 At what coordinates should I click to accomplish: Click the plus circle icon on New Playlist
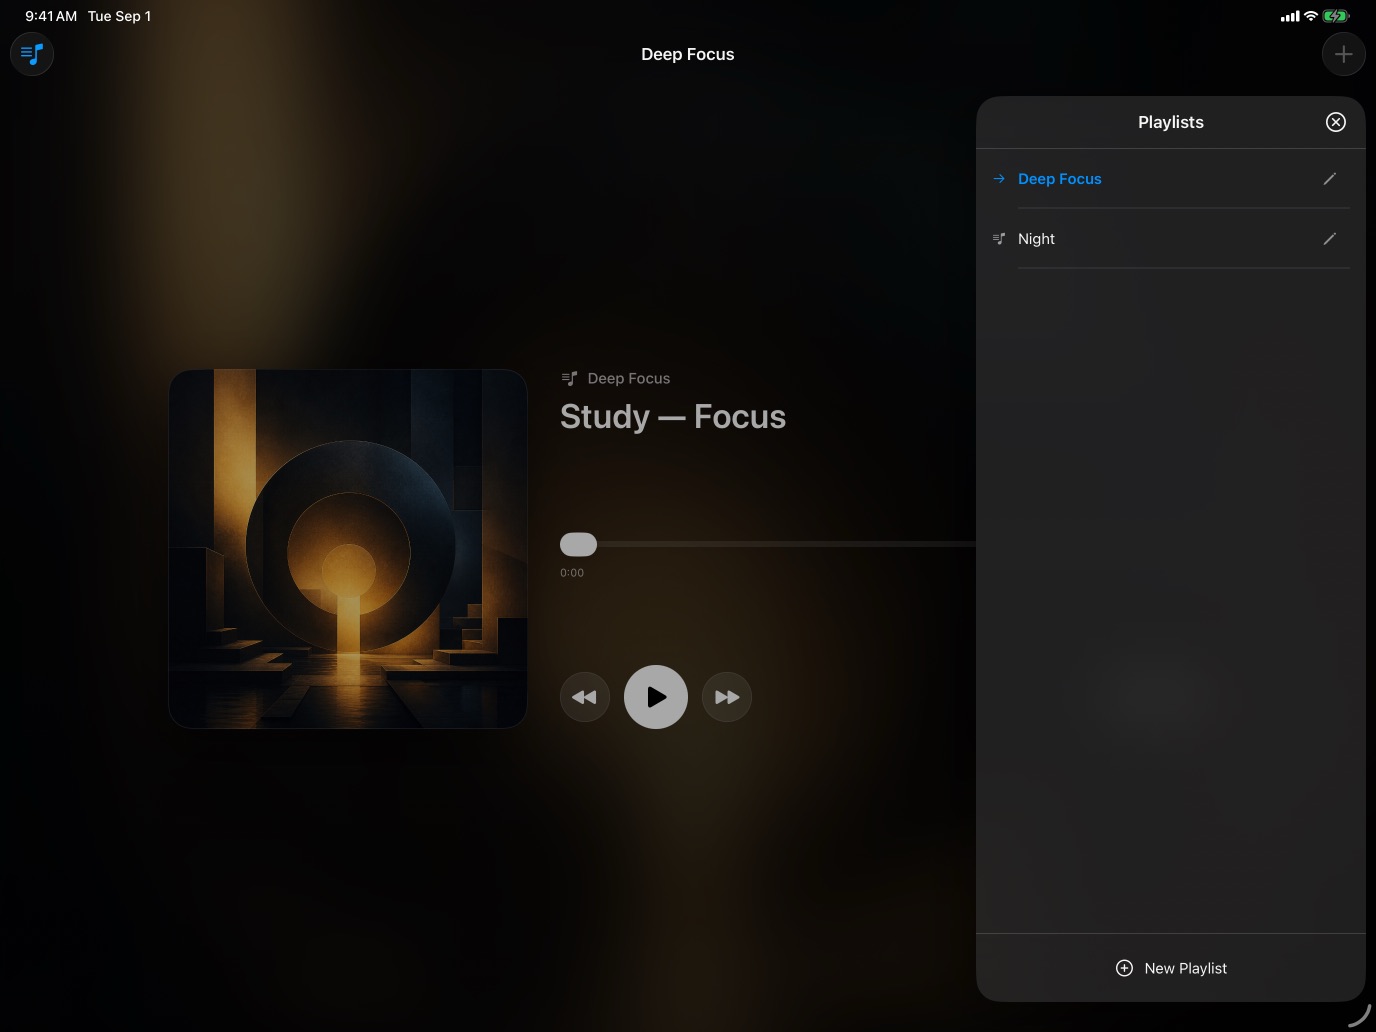coord(1124,968)
